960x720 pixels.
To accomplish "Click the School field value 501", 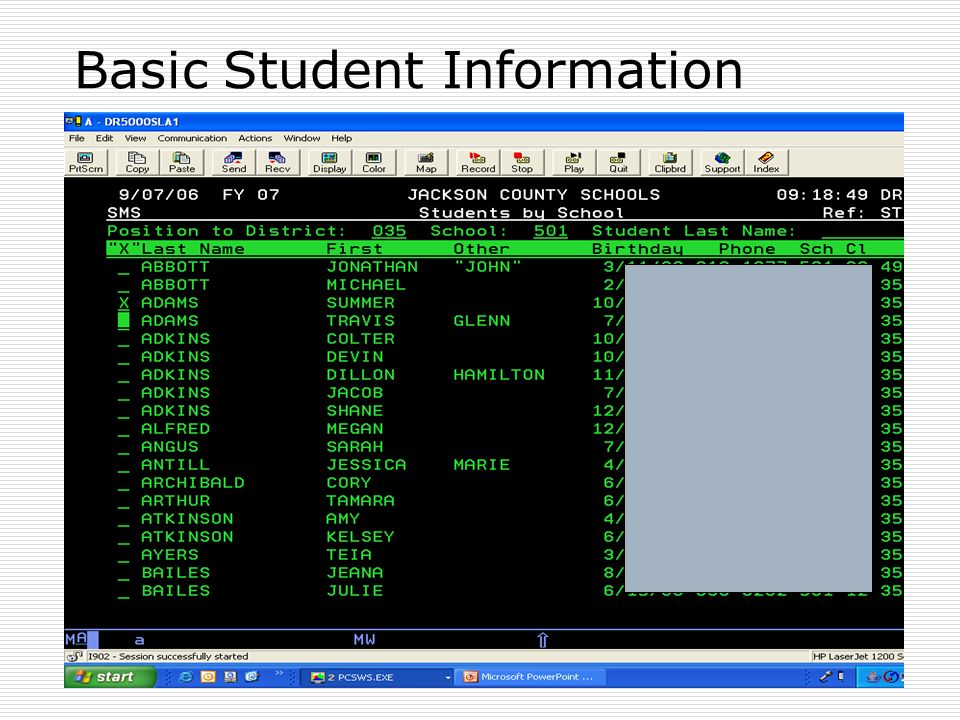I will click(550, 231).
